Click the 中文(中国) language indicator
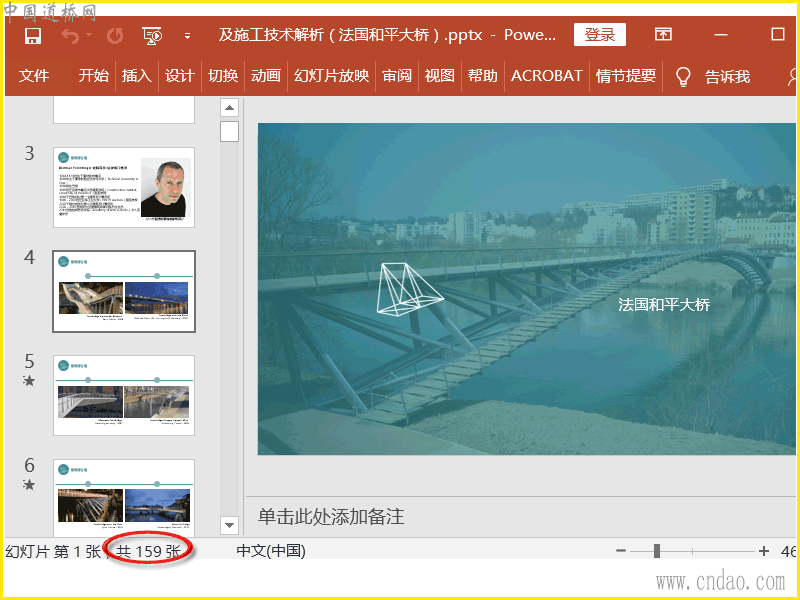The height and width of the screenshot is (600, 800). click(271, 551)
